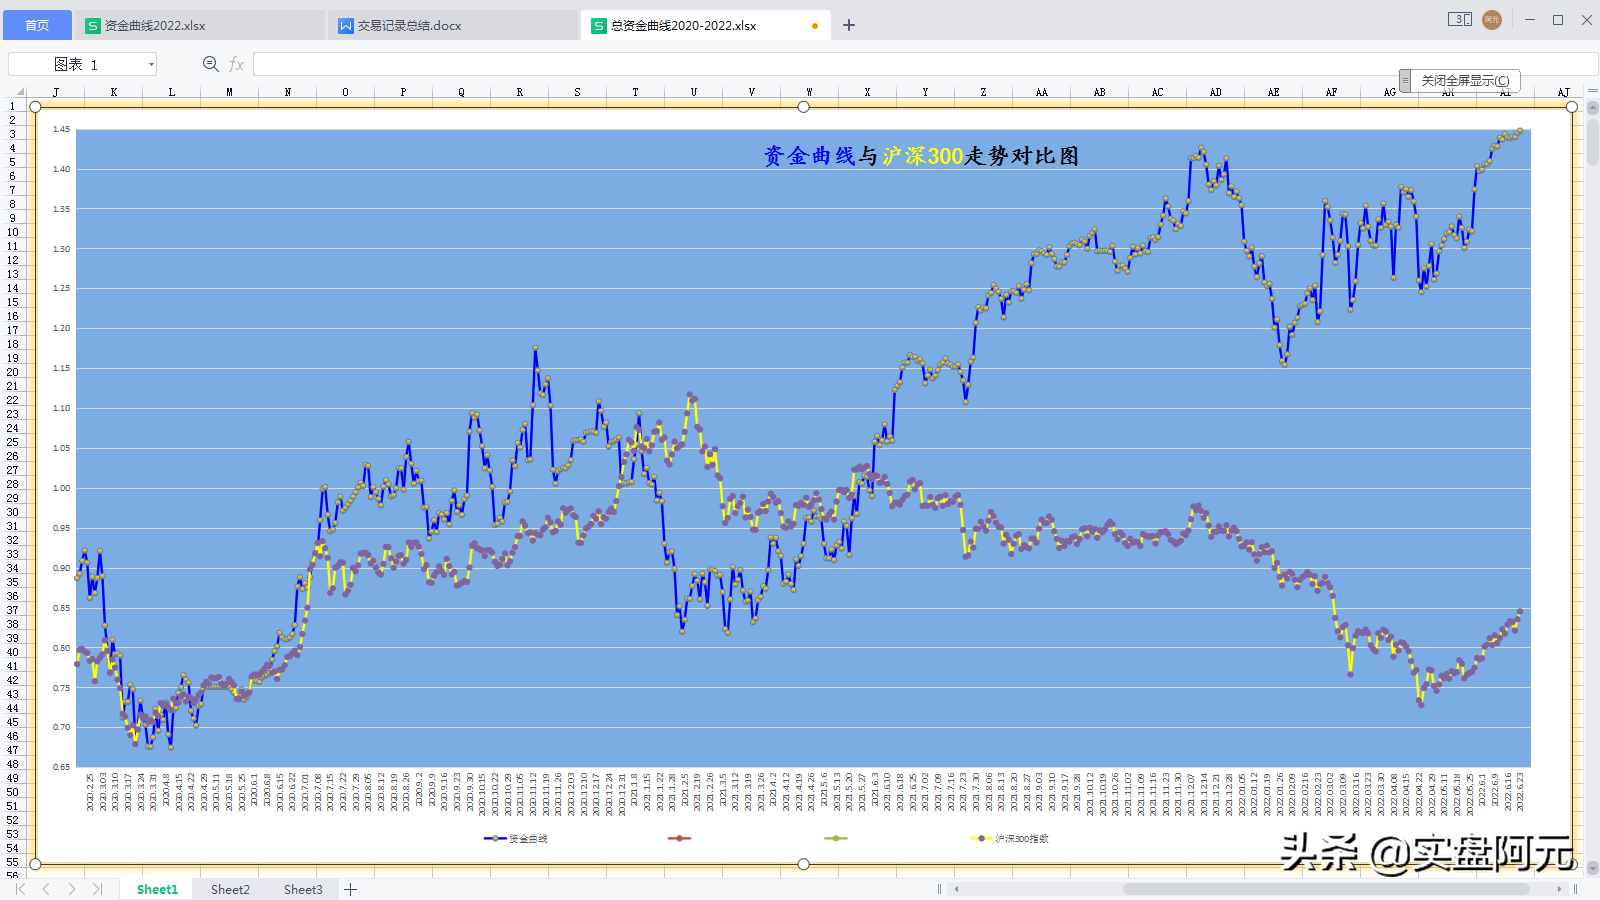Jump to first sheet navigation arrow
1600x900 pixels.
(20, 889)
